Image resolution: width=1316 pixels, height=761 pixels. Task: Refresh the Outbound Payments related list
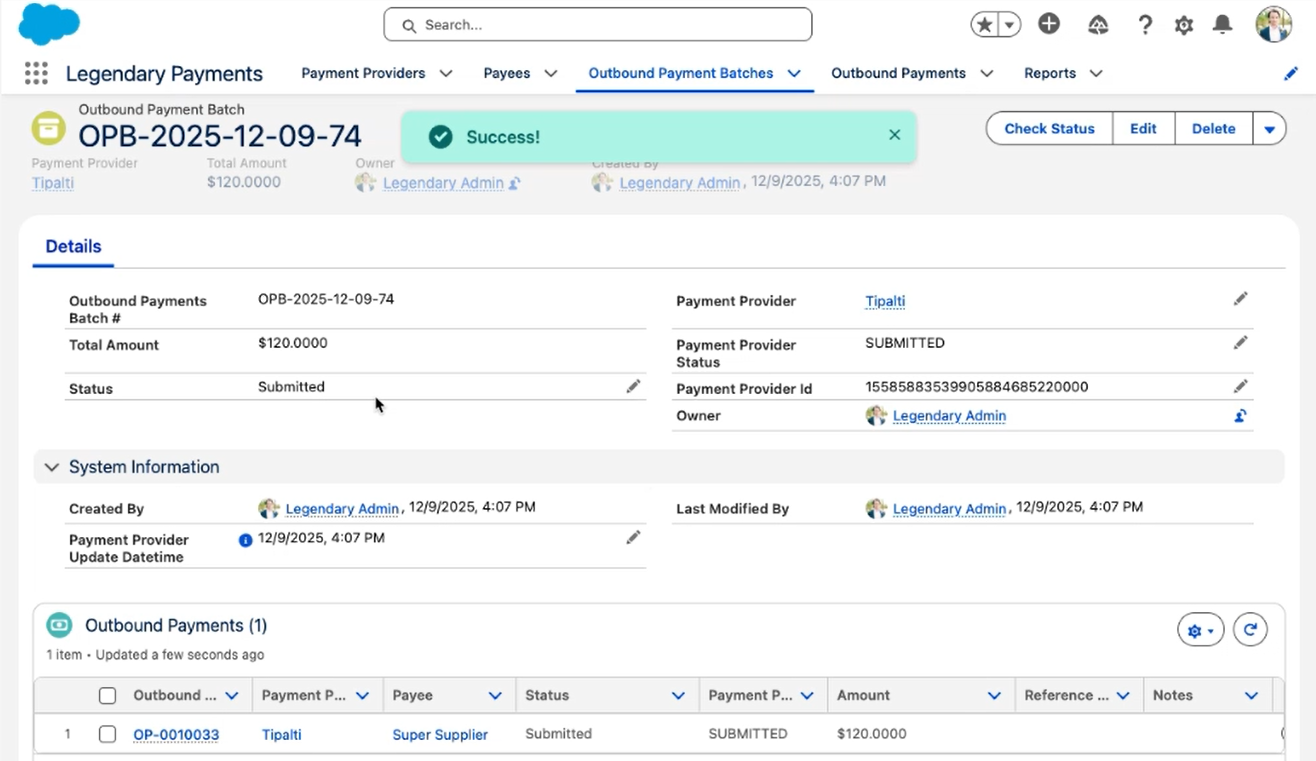[x=1250, y=630]
